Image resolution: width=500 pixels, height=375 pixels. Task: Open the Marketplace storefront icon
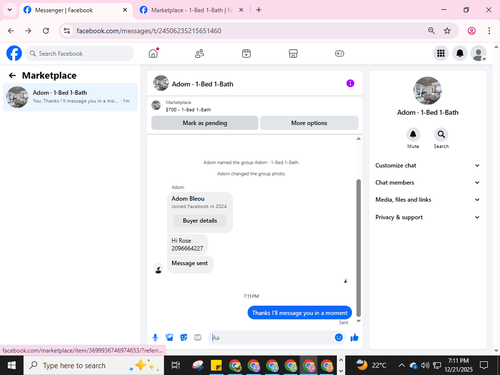point(293,53)
